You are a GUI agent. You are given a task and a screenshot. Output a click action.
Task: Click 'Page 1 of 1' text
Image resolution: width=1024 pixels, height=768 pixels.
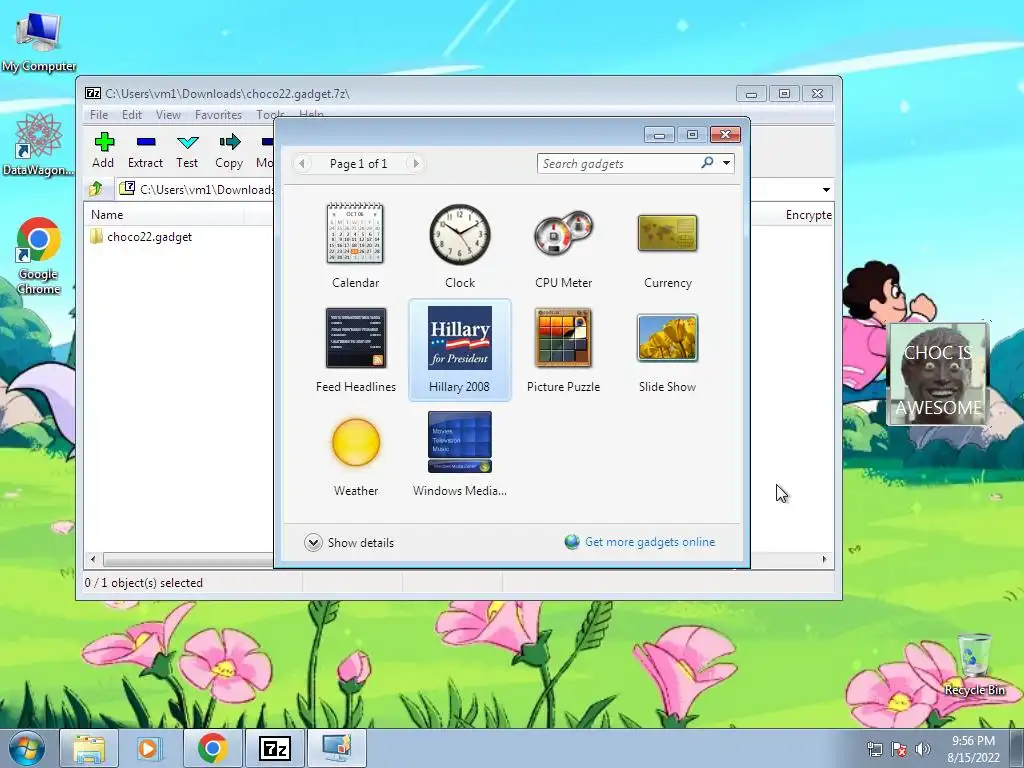point(359,163)
